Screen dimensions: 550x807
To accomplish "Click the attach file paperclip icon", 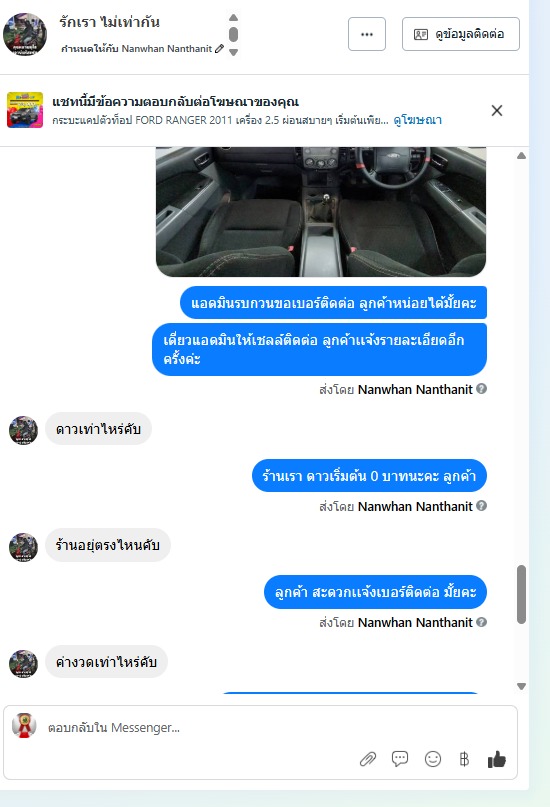I will click(368, 759).
